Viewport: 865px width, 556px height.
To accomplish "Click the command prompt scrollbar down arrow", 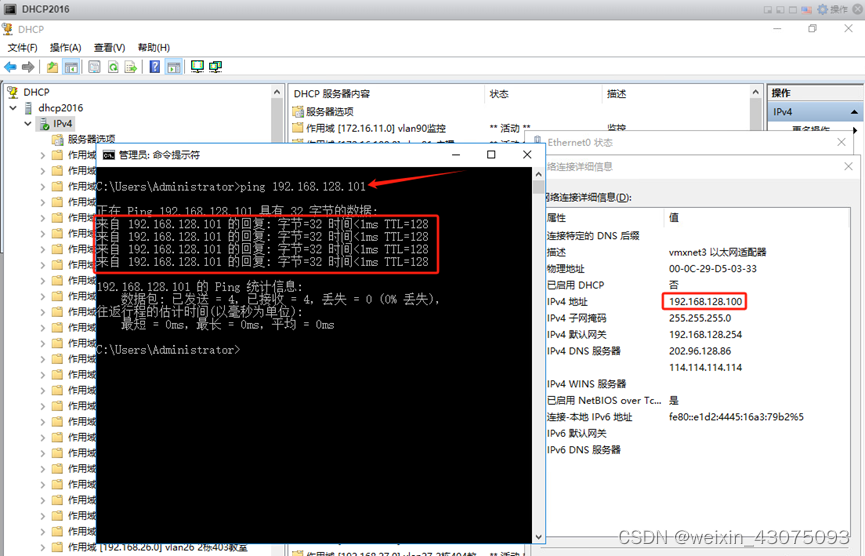I will click(x=538, y=537).
